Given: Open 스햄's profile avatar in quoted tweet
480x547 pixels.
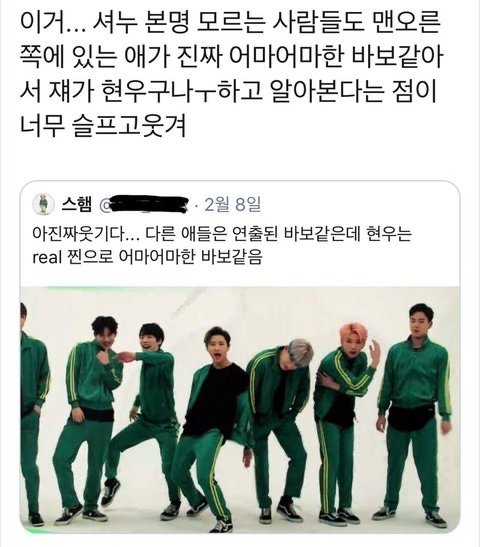Looking at the screenshot, I should (x=43, y=204).
